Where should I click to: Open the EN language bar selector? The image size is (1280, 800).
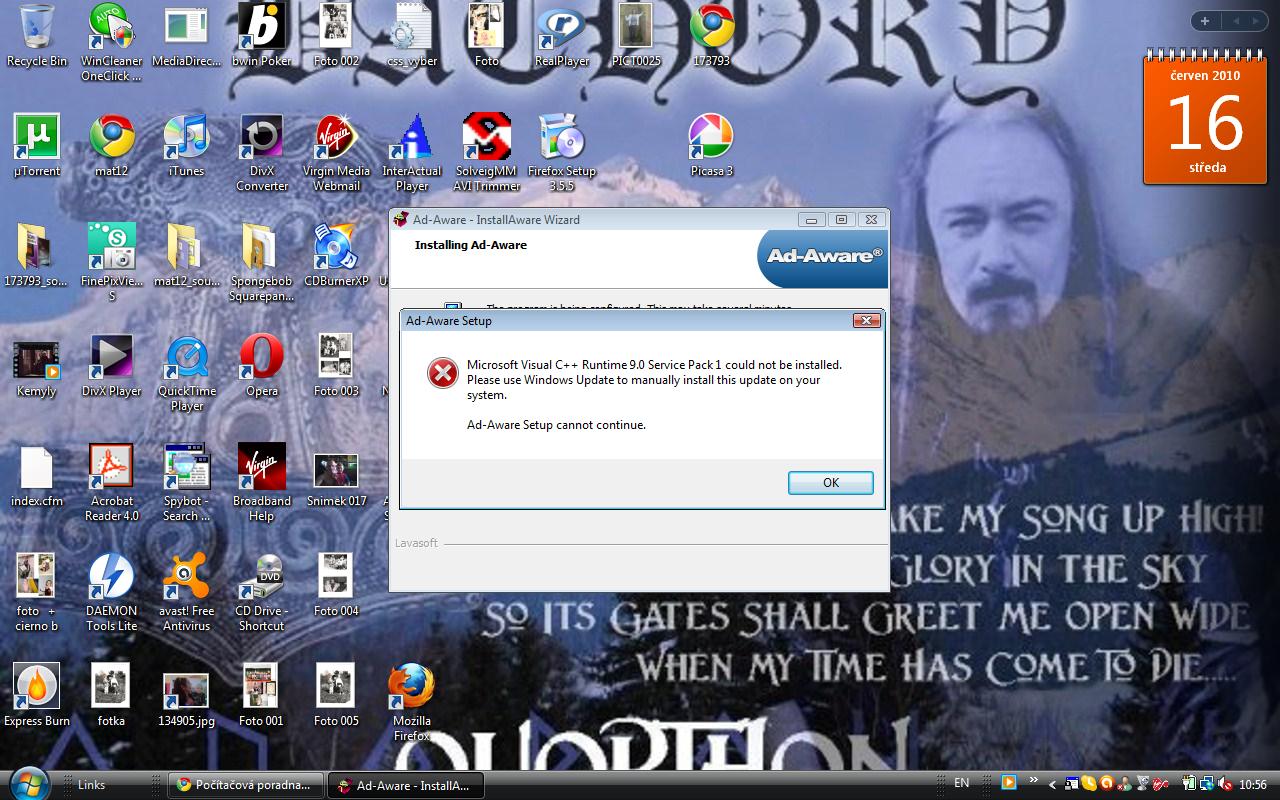coord(961,784)
